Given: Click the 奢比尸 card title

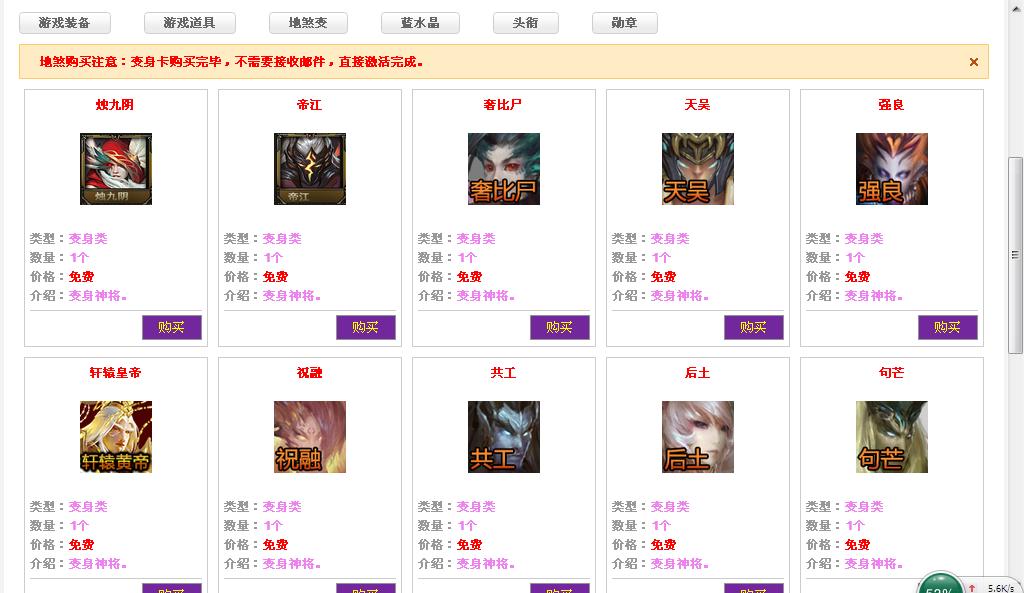Looking at the screenshot, I should [x=503, y=104].
